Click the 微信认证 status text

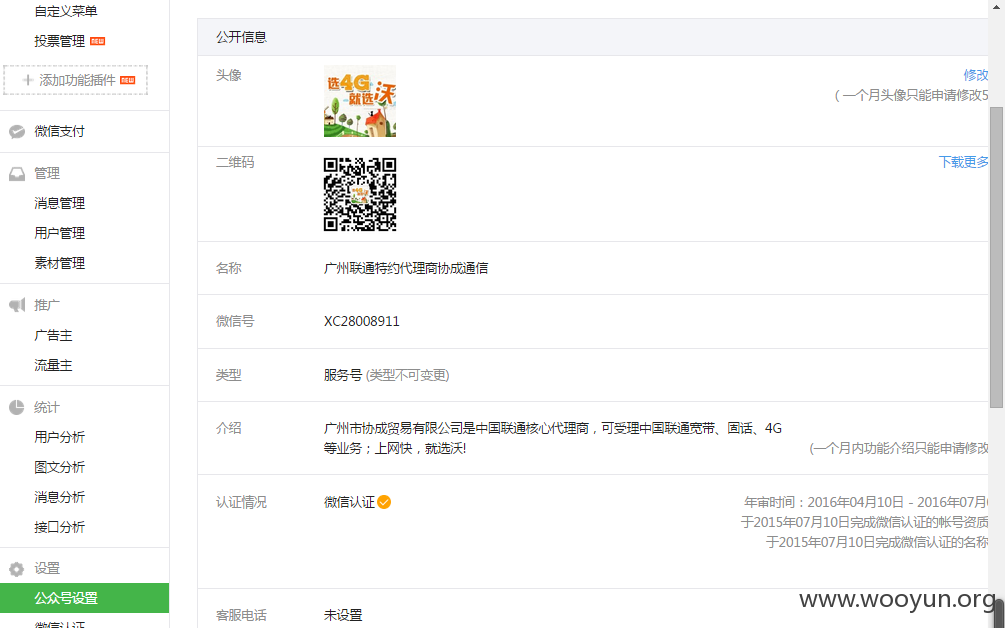tap(349, 502)
